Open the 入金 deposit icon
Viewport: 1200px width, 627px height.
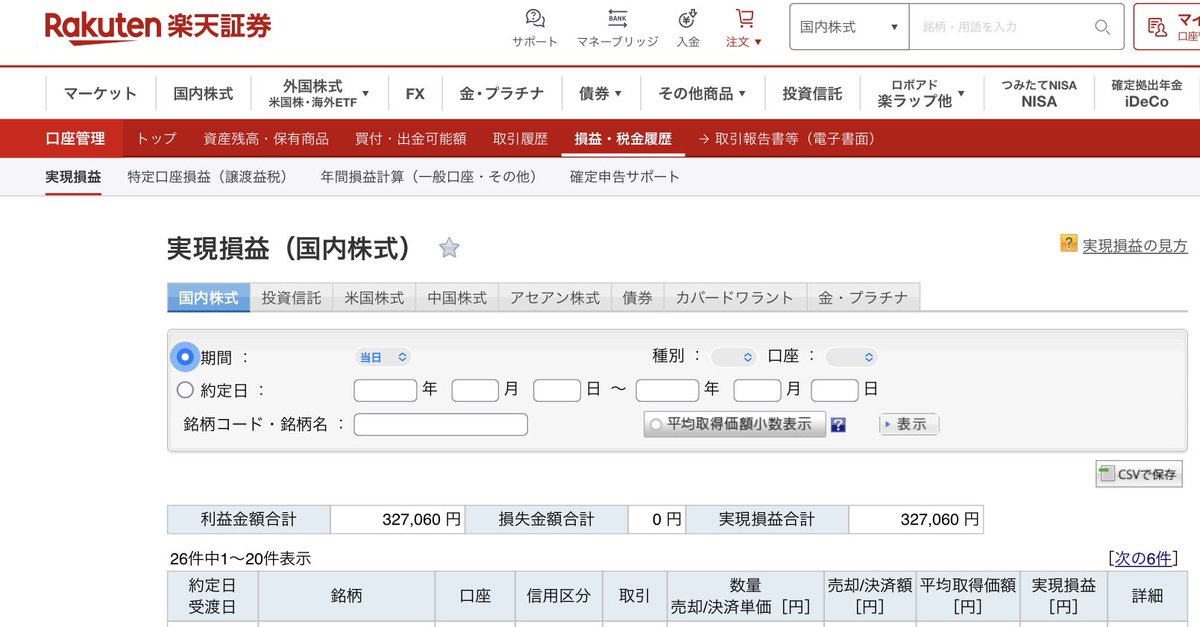pos(688,28)
